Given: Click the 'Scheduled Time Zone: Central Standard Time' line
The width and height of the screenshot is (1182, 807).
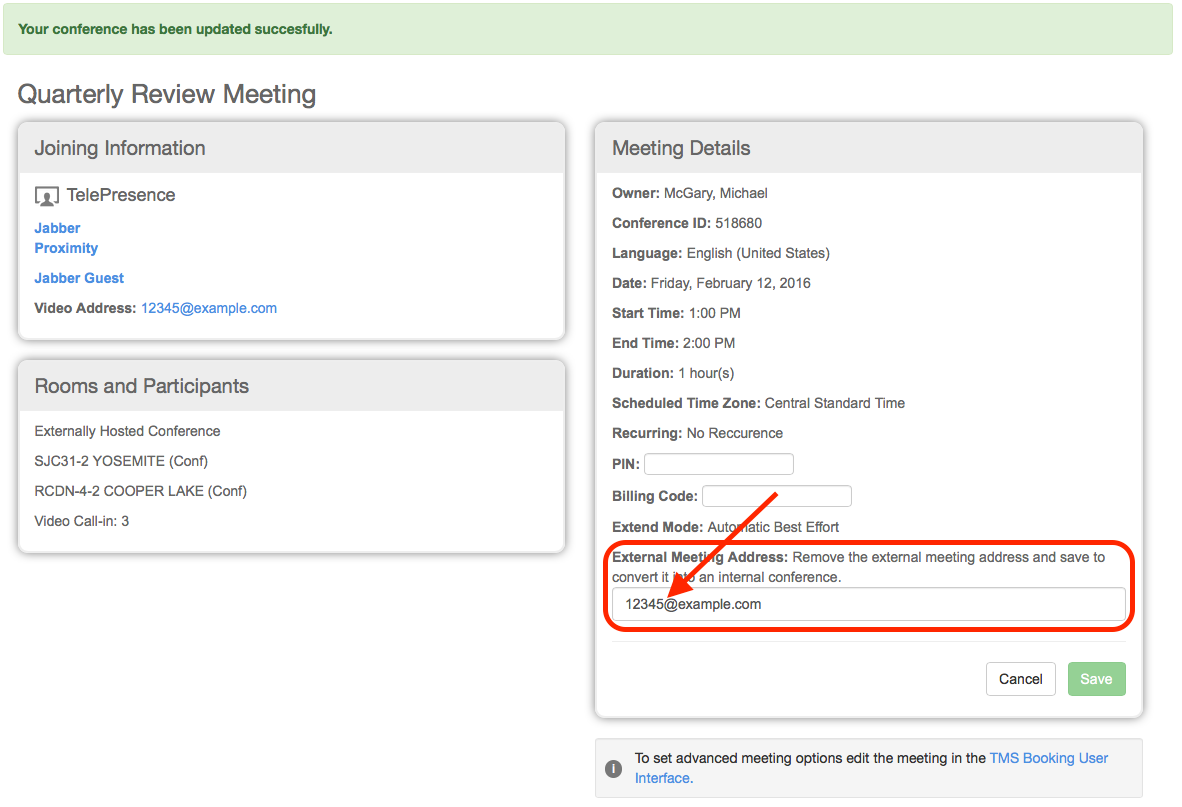Looking at the screenshot, I should click(758, 403).
